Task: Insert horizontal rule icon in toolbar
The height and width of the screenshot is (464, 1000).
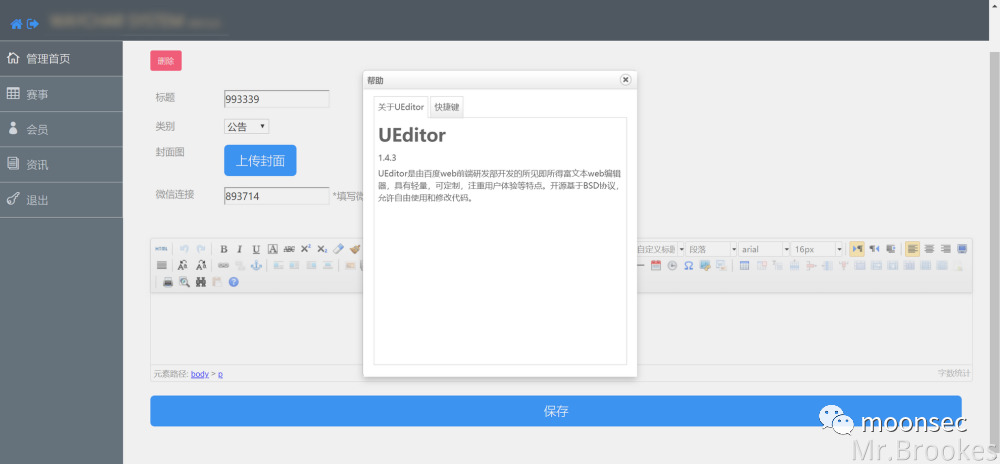Action: tap(640, 266)
